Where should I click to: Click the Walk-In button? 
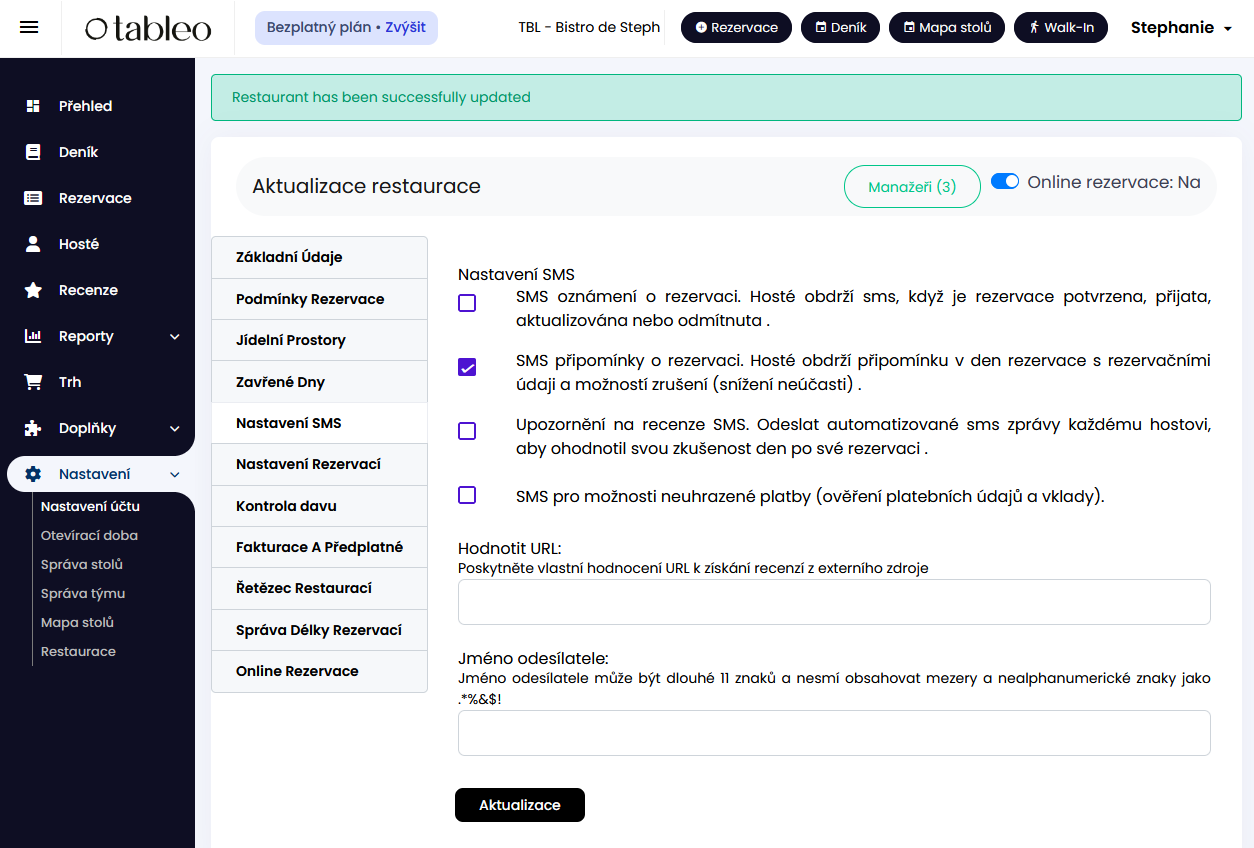point(1061,27)
